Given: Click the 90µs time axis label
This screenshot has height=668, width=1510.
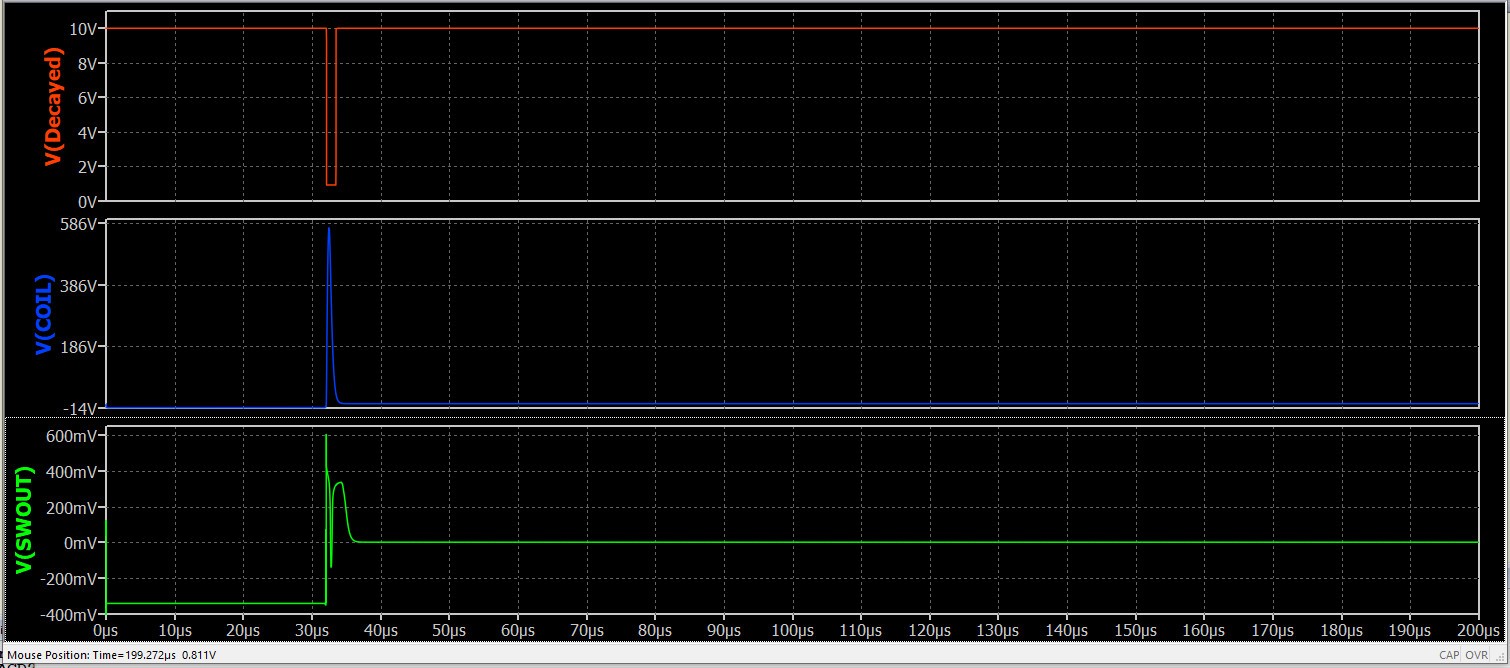Looking at the screenshot, I should click(724, 631).
